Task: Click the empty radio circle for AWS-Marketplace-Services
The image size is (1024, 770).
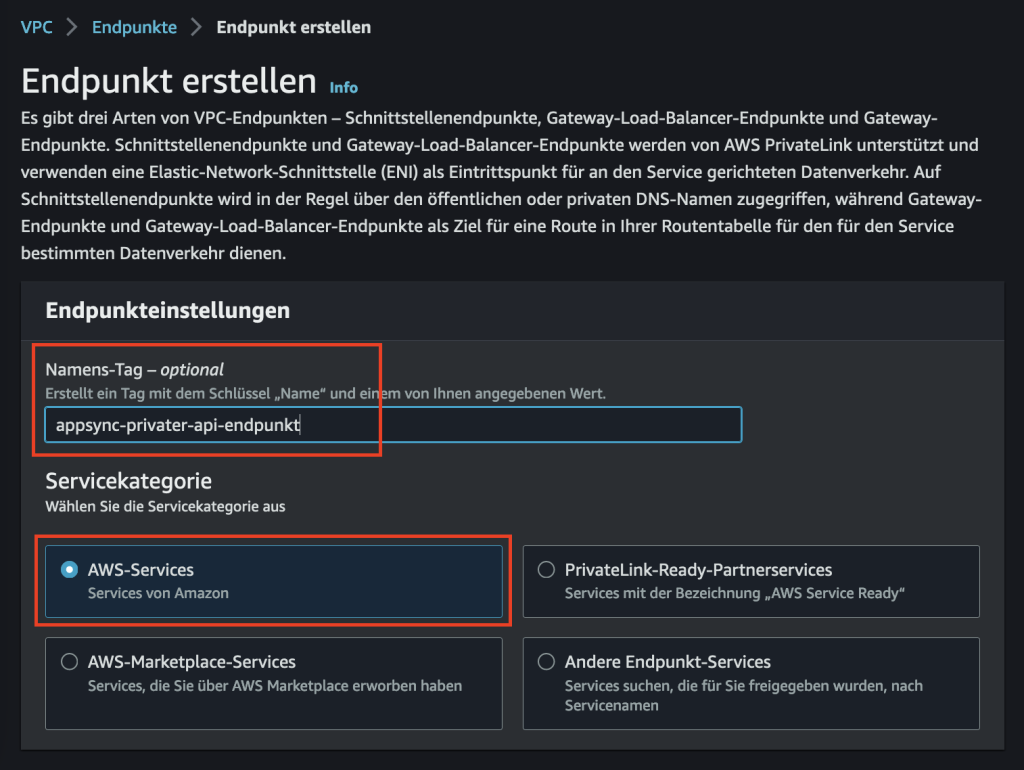Action: [69, 662]
